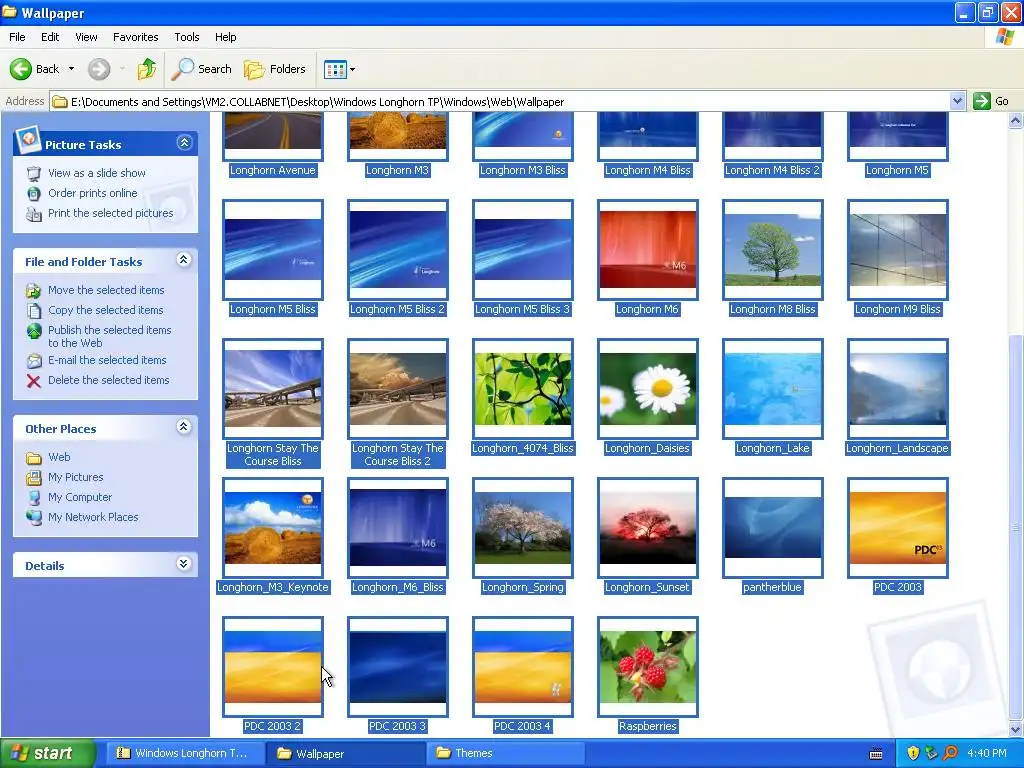This screenshot has width=1024, height=768.
Task: Click the E-mail selected items envelope icon
Action: click(x=34, y=360)
